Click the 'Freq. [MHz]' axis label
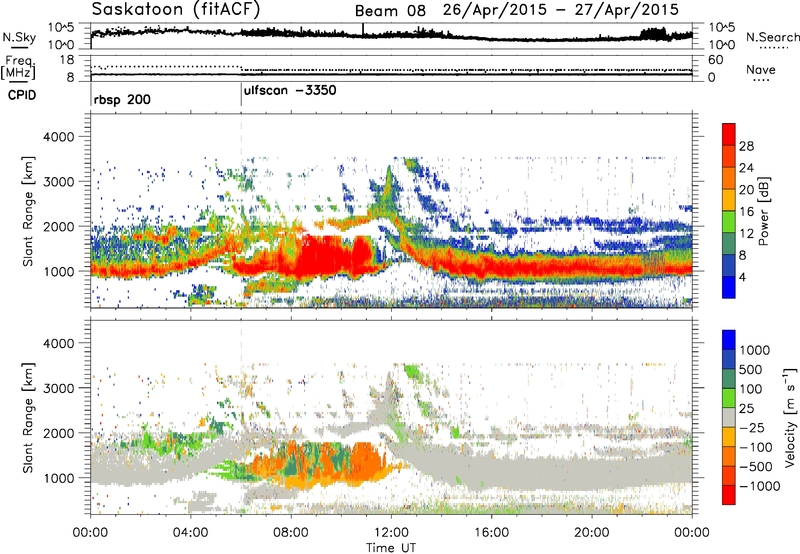Screen dimensions: 800x554 [18, 68]
